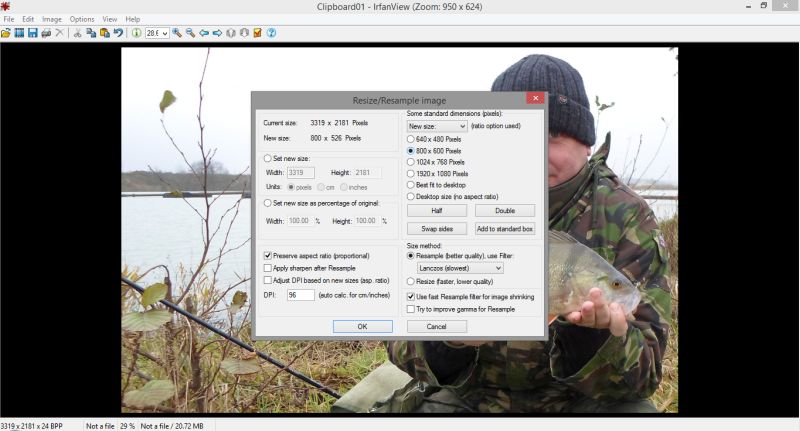800x431 pixels.
Task: Click the Save disk icon in toolbar
Action: [32, 33]
